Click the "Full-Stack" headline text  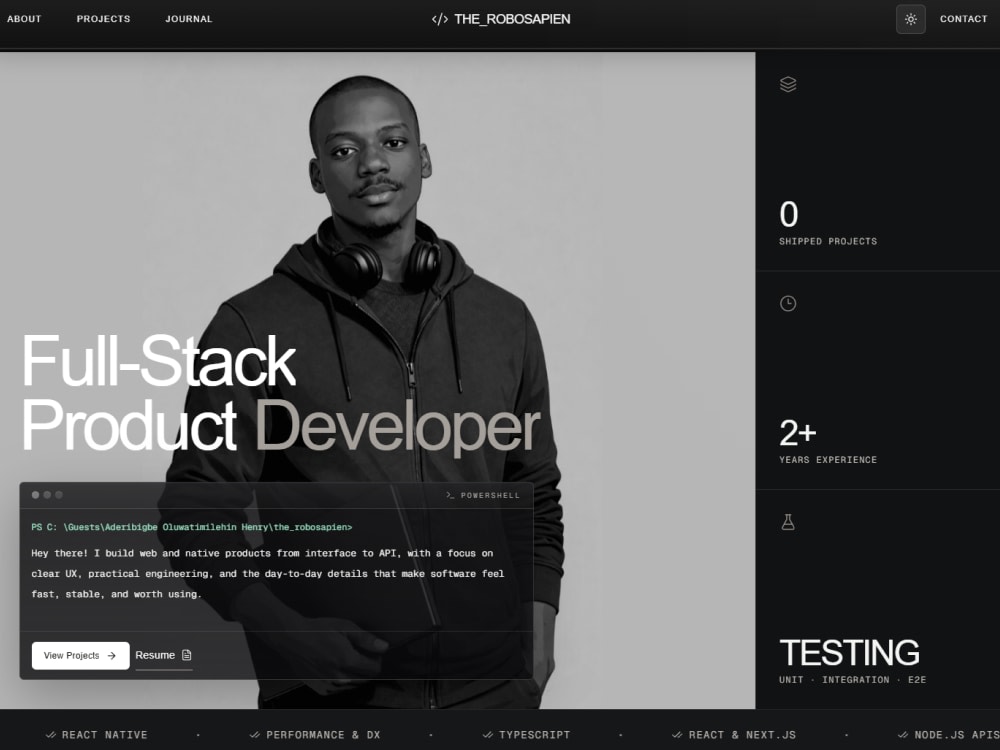tap(159, 362)
